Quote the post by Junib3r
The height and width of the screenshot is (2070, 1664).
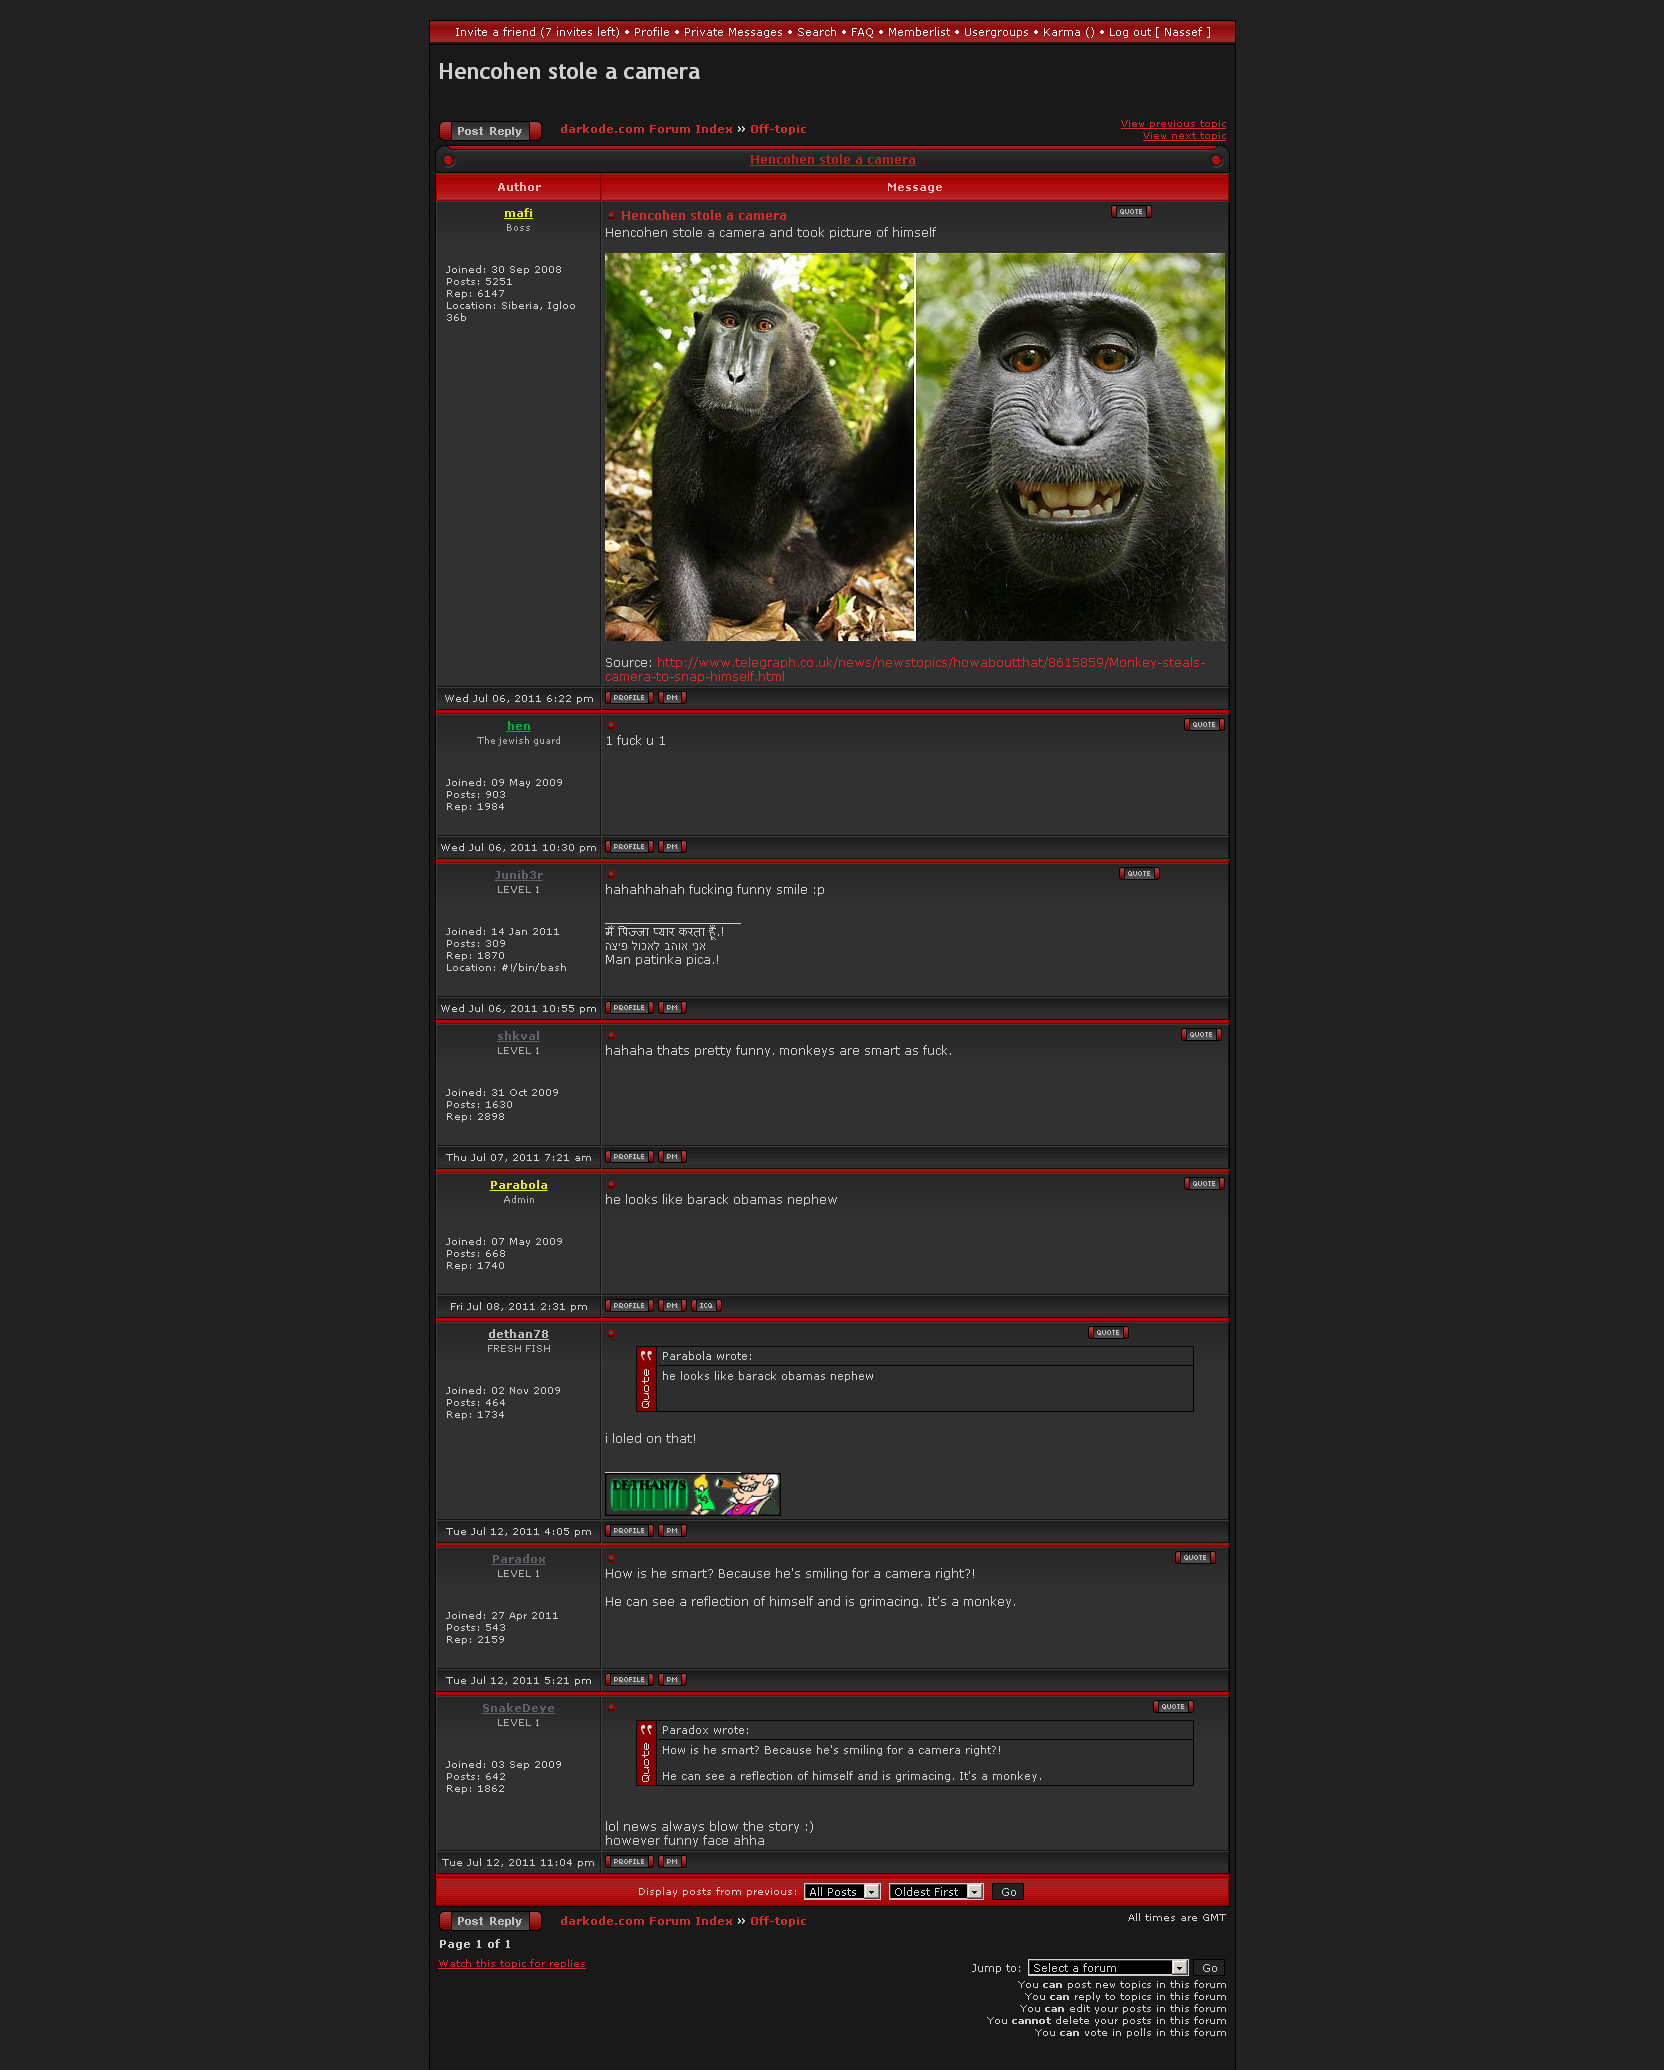pyautogui.click(x=1139, y=874)
